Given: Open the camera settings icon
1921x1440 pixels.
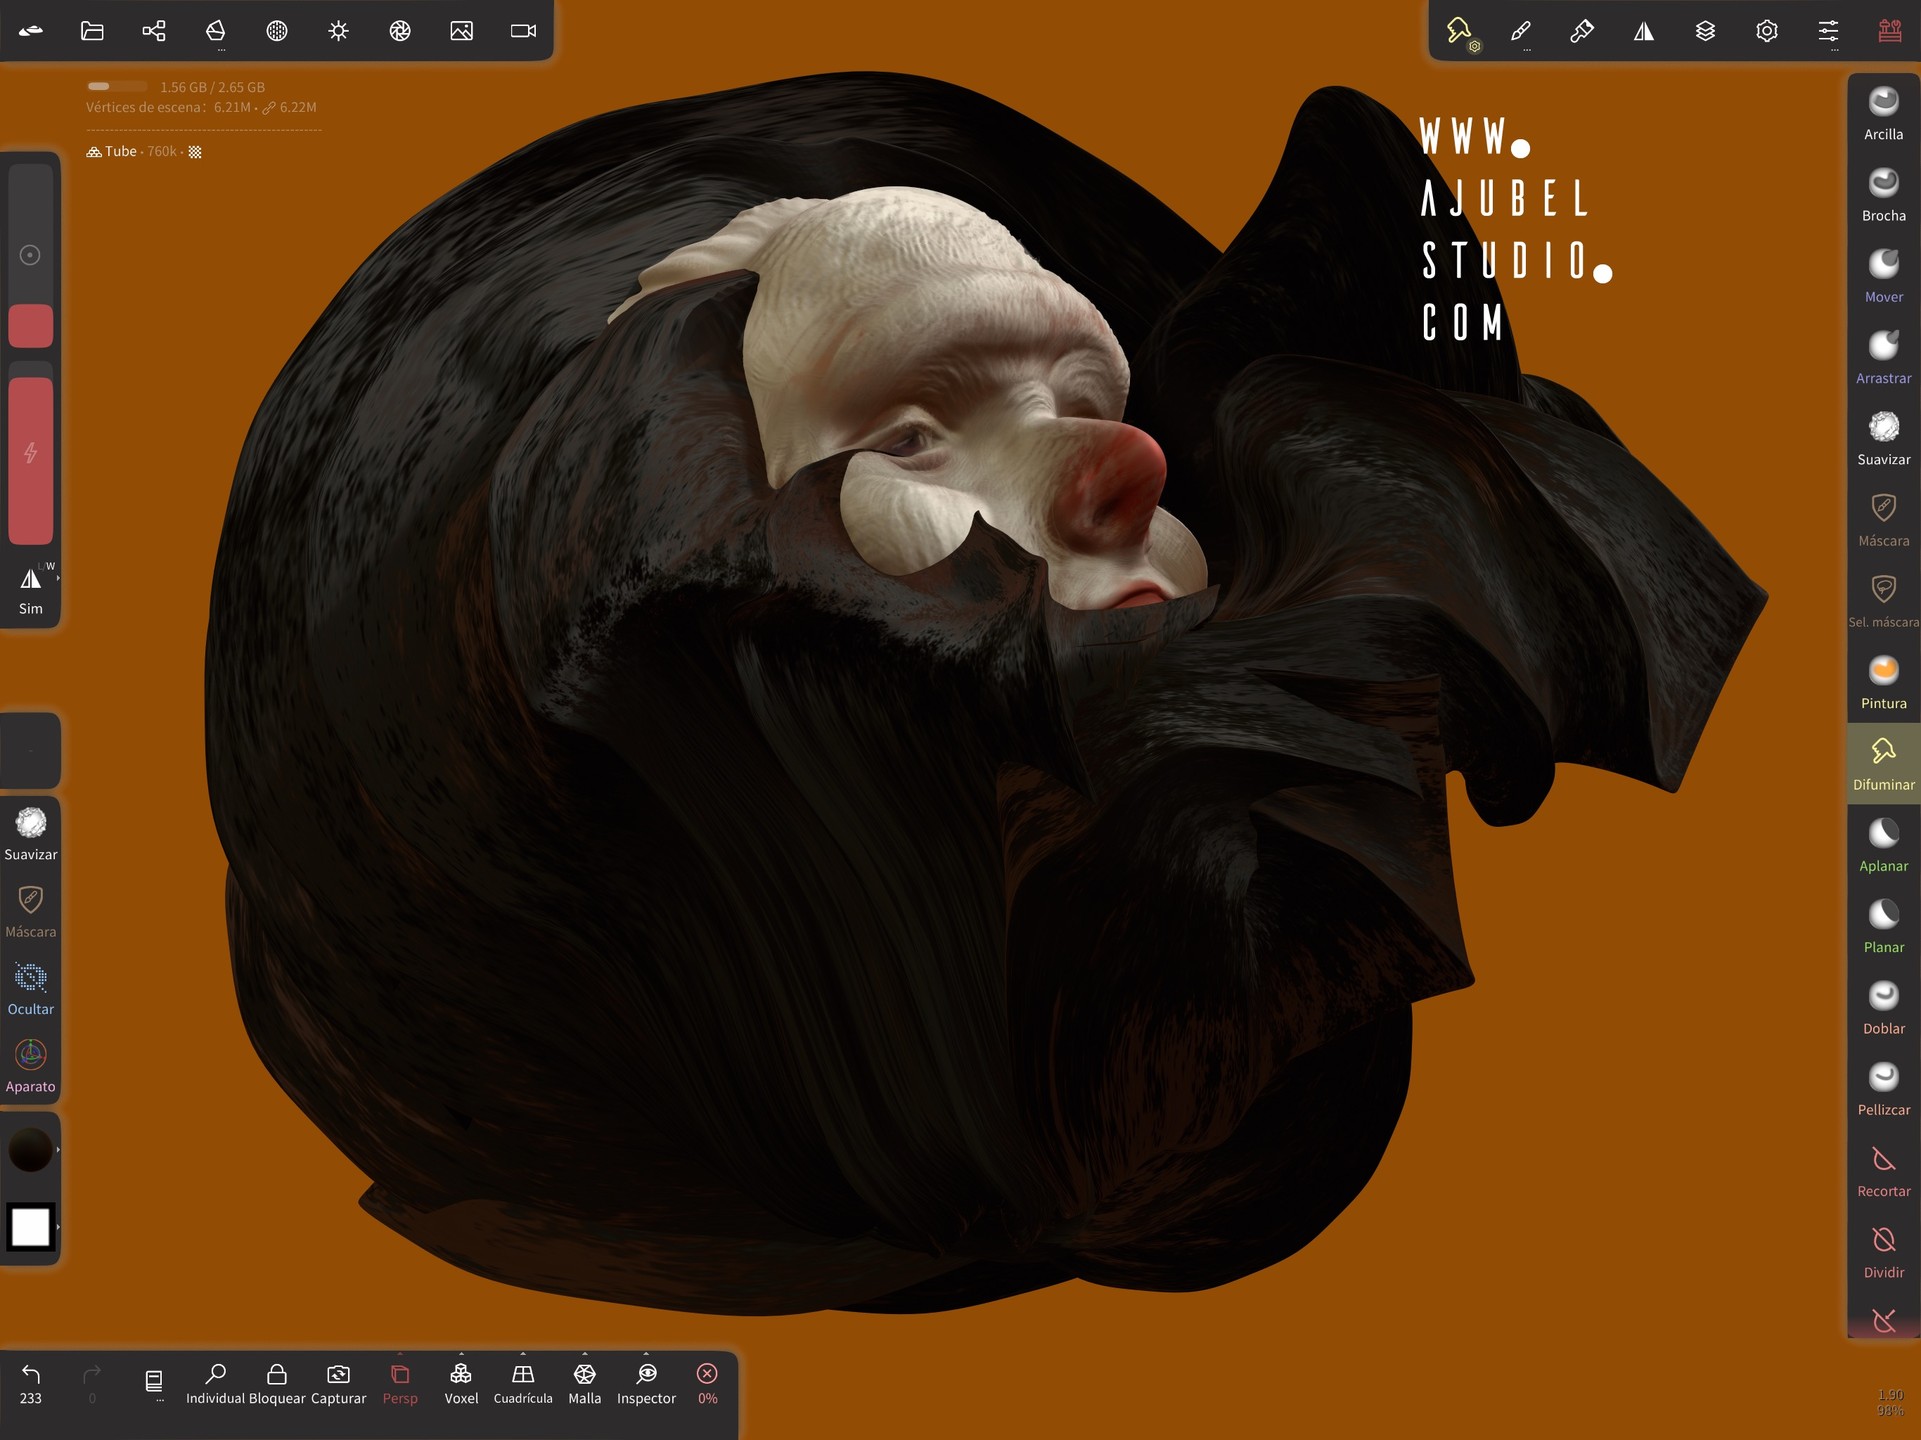Looking at the screenshot, I should (x=523, y=31).
